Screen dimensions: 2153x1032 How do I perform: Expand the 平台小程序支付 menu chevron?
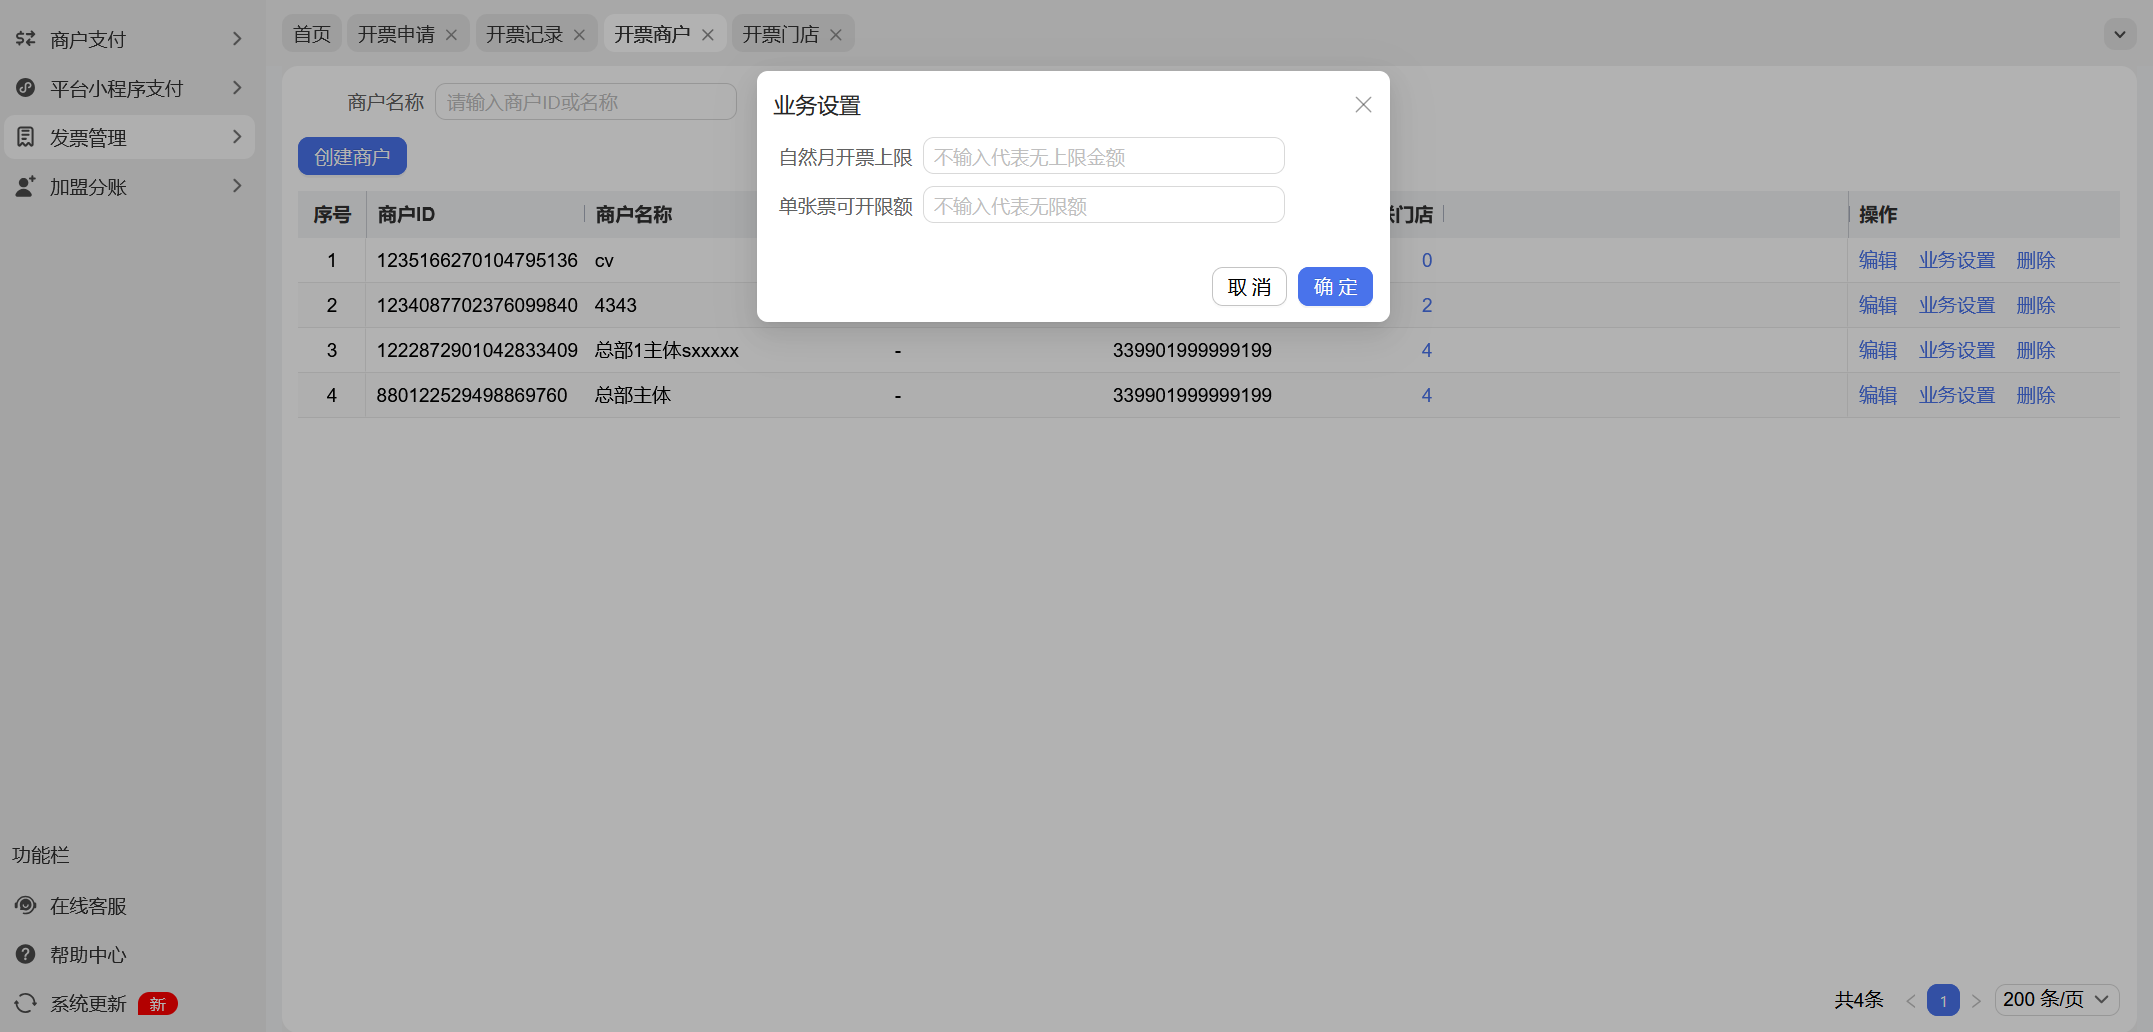pos(237,88)
